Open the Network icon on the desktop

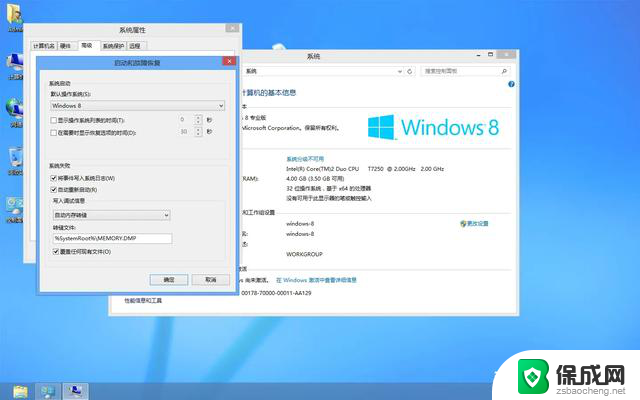coord(15,112)
